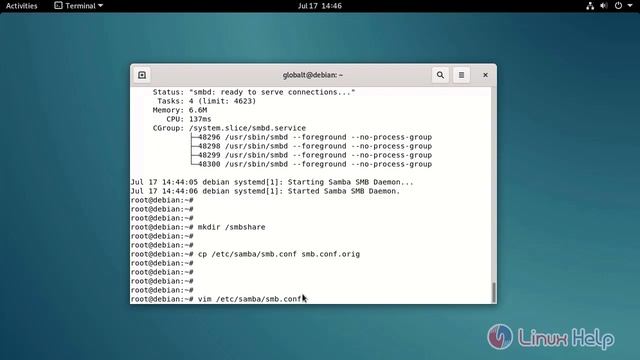Click the network status icon
640x360 pixels.
[590, 6]
